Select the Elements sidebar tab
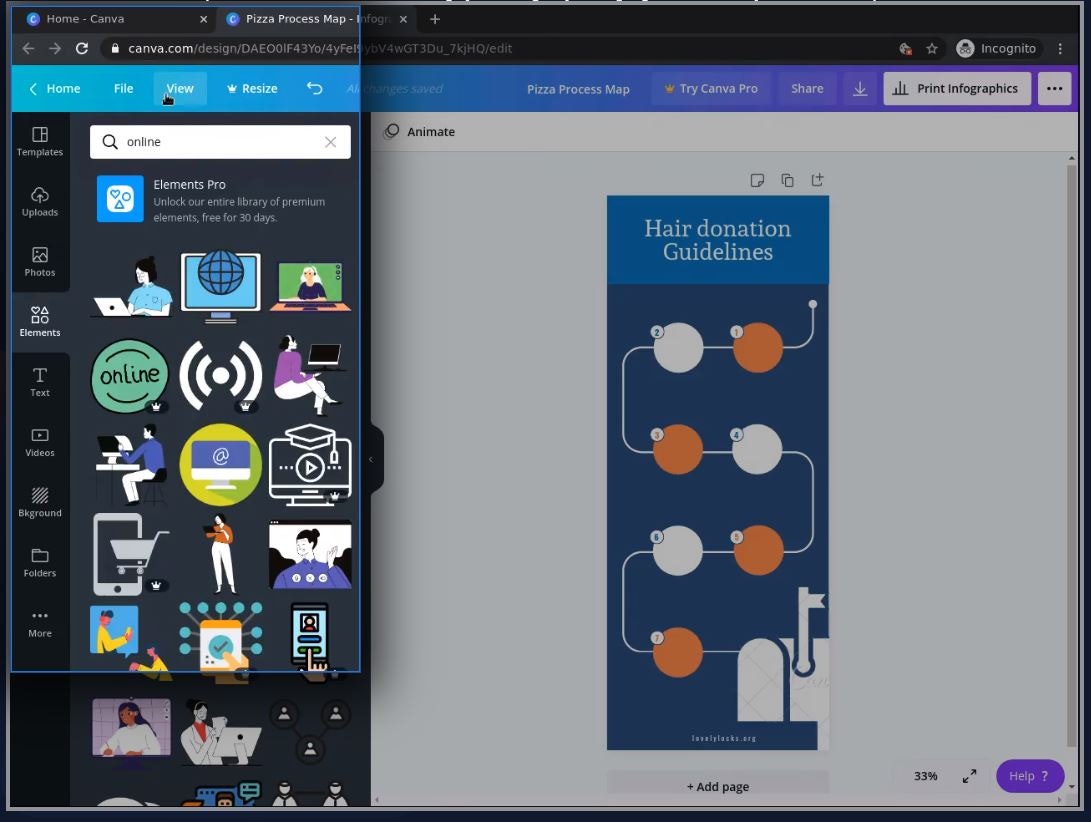Image resolution: width=1091 pixels, height=822 pixels. (40, 322)
